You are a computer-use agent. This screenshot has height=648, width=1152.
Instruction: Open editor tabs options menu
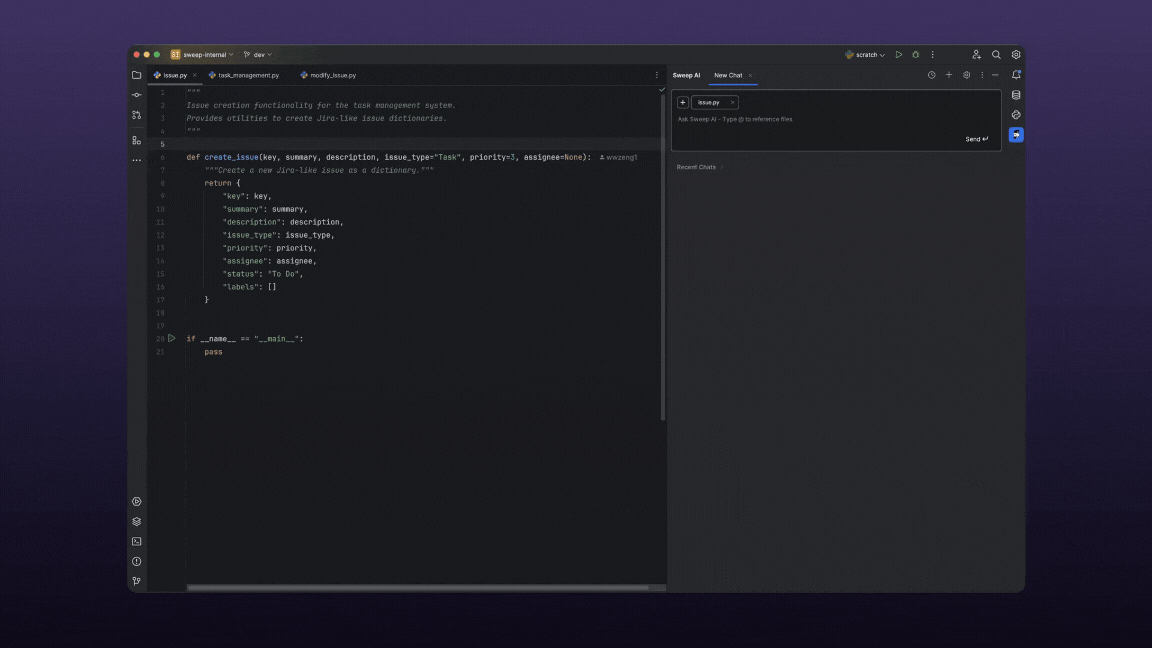(657, 75)
